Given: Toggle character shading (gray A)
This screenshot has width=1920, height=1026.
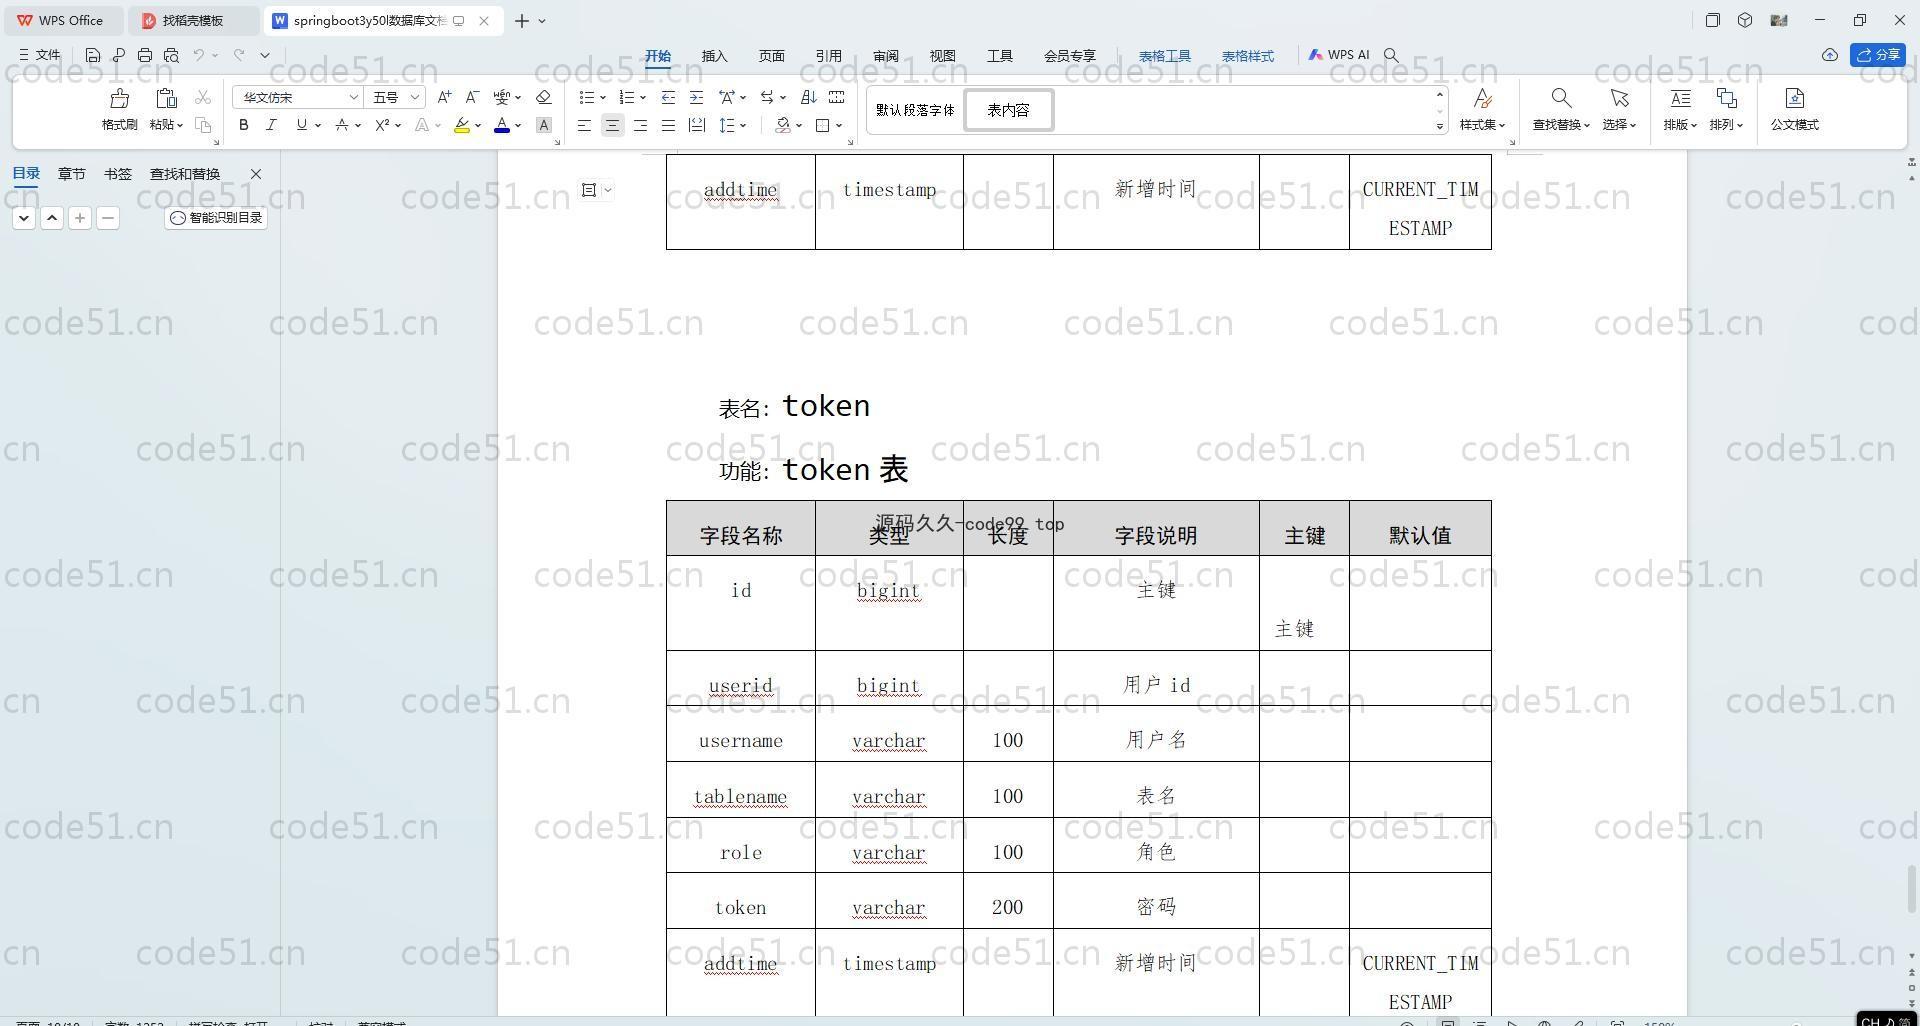Looking at the screenshot, I should point(543,125).
